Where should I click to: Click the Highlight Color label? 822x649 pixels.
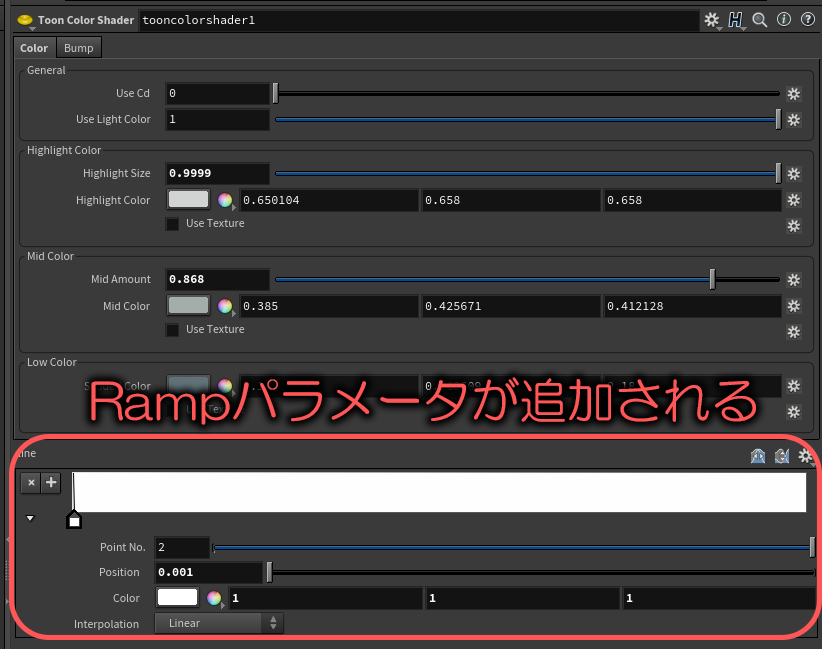[x=113, y=200]
